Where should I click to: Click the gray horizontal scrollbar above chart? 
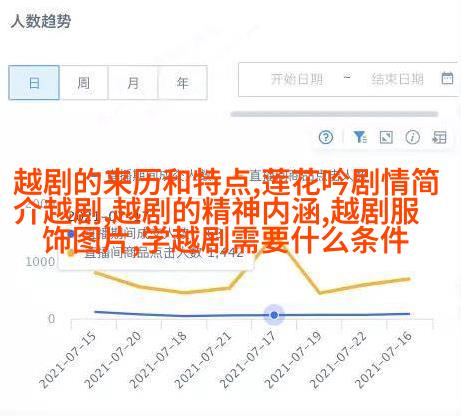334,114
